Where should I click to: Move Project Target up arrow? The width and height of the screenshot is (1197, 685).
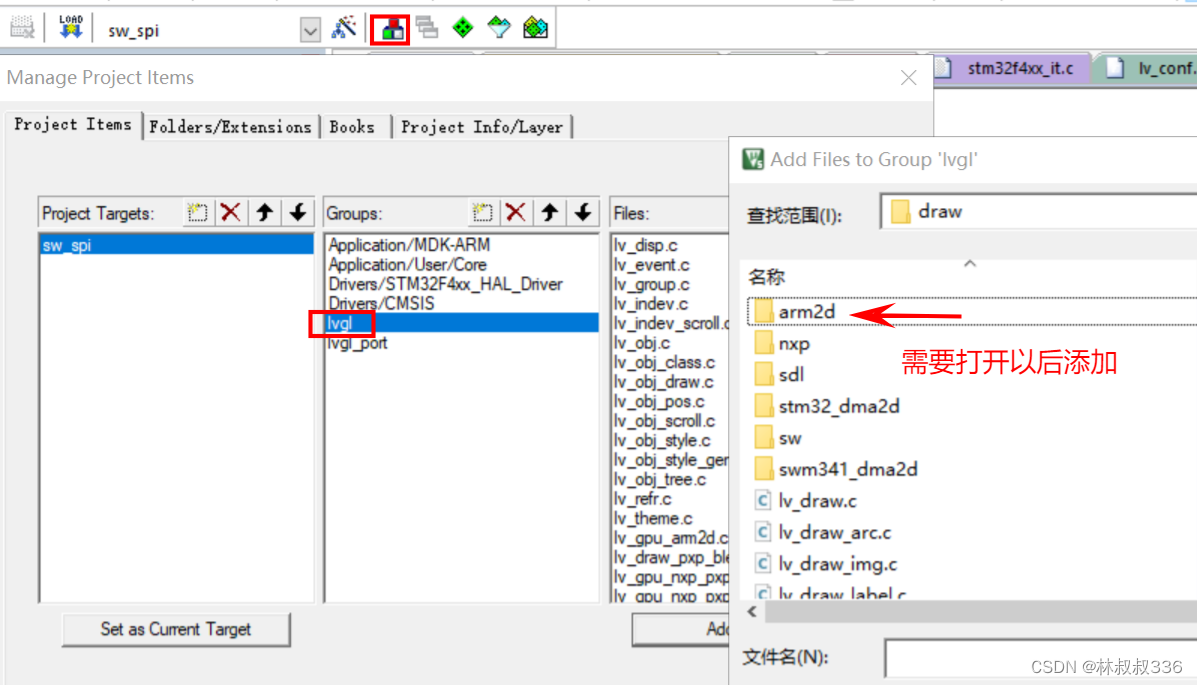coord(264,212)
